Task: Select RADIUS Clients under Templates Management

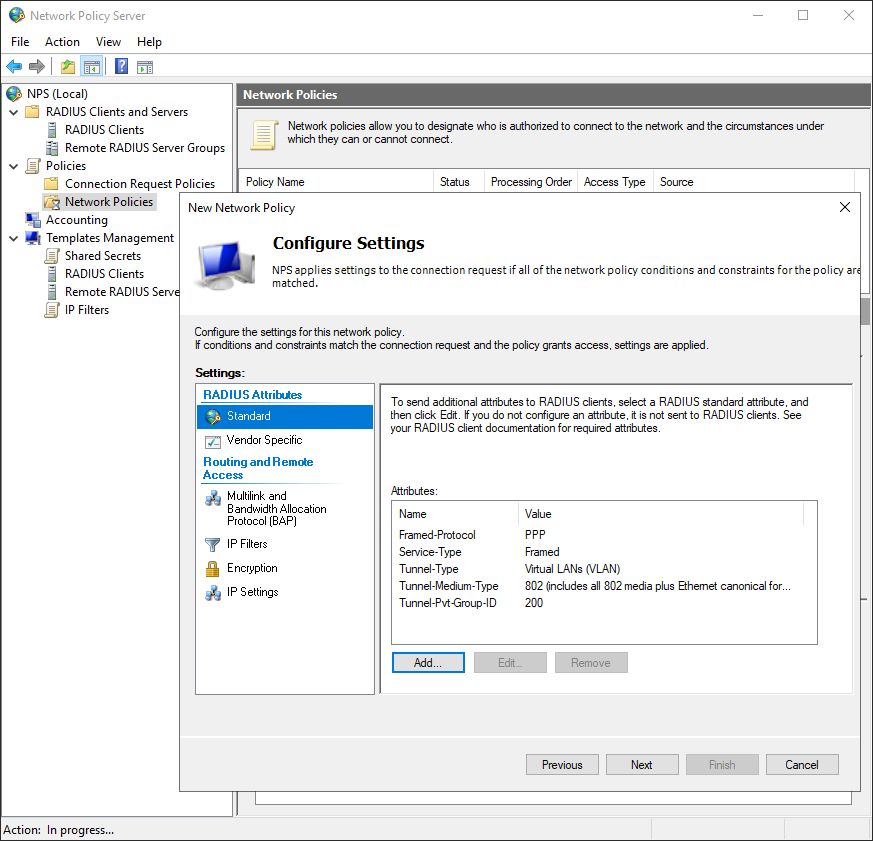Action: (105, 274)
